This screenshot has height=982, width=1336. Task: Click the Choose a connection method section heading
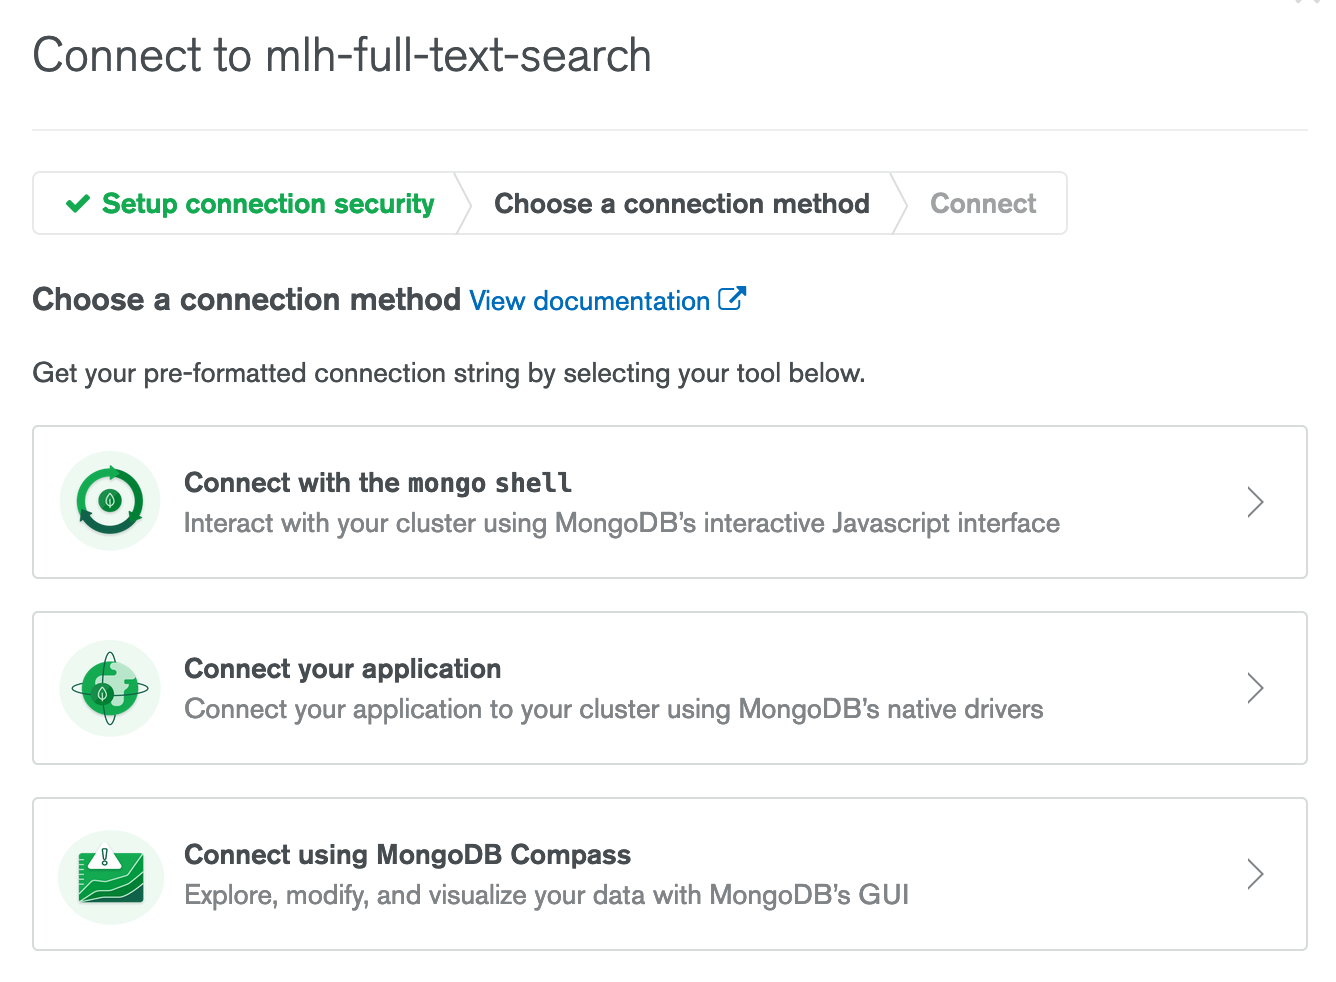pos(245,300)
